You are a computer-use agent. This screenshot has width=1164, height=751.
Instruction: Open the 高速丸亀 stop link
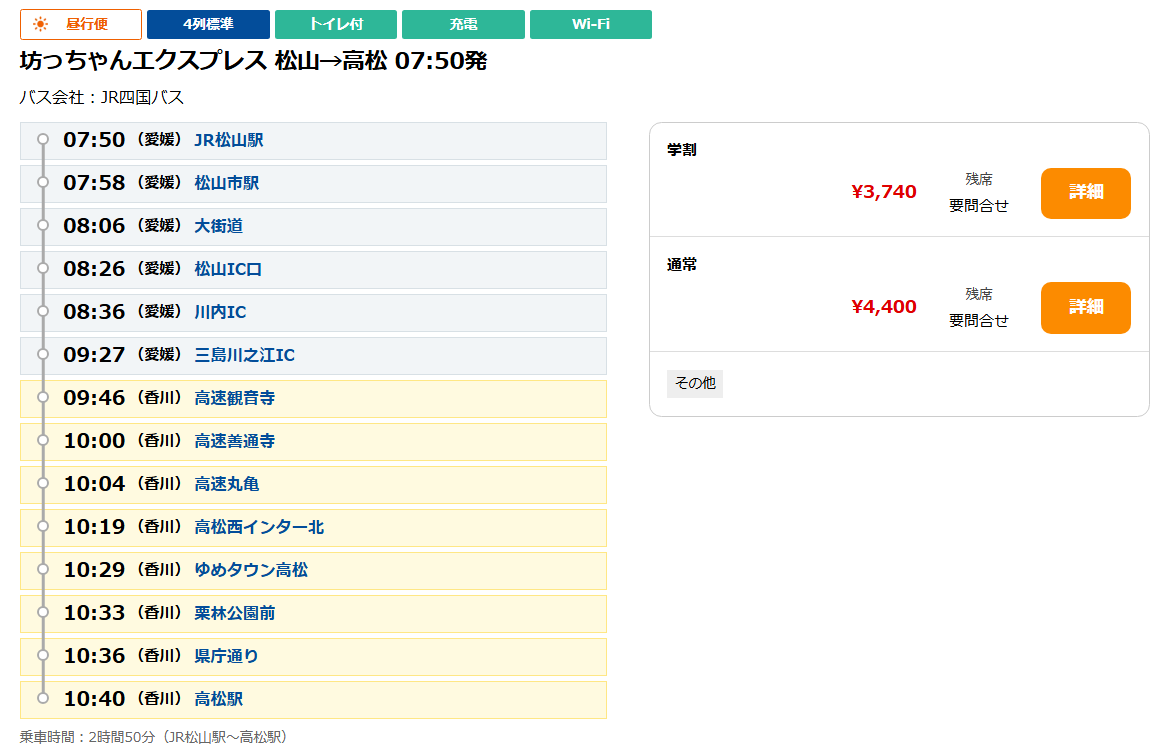click(226, 485)
